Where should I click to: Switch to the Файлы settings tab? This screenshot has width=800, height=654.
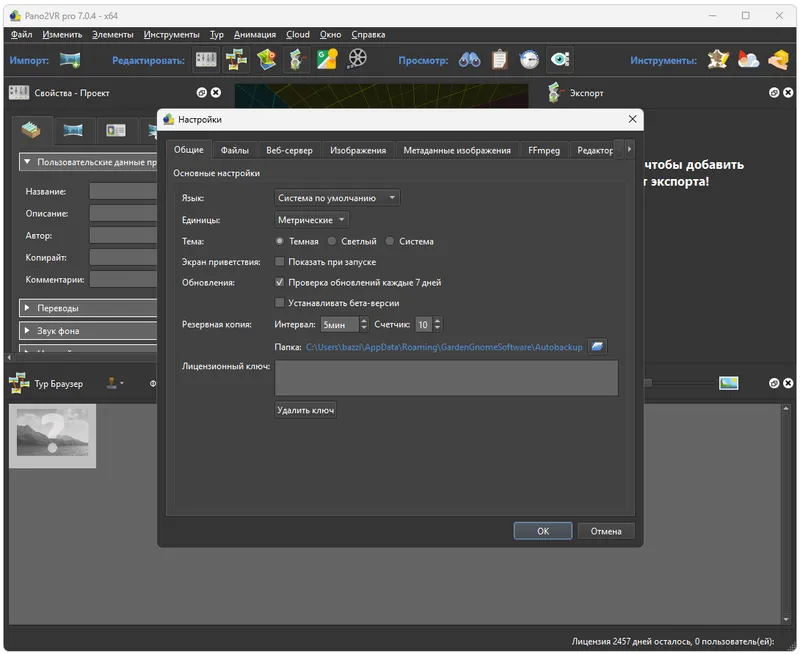pos(235,150)
